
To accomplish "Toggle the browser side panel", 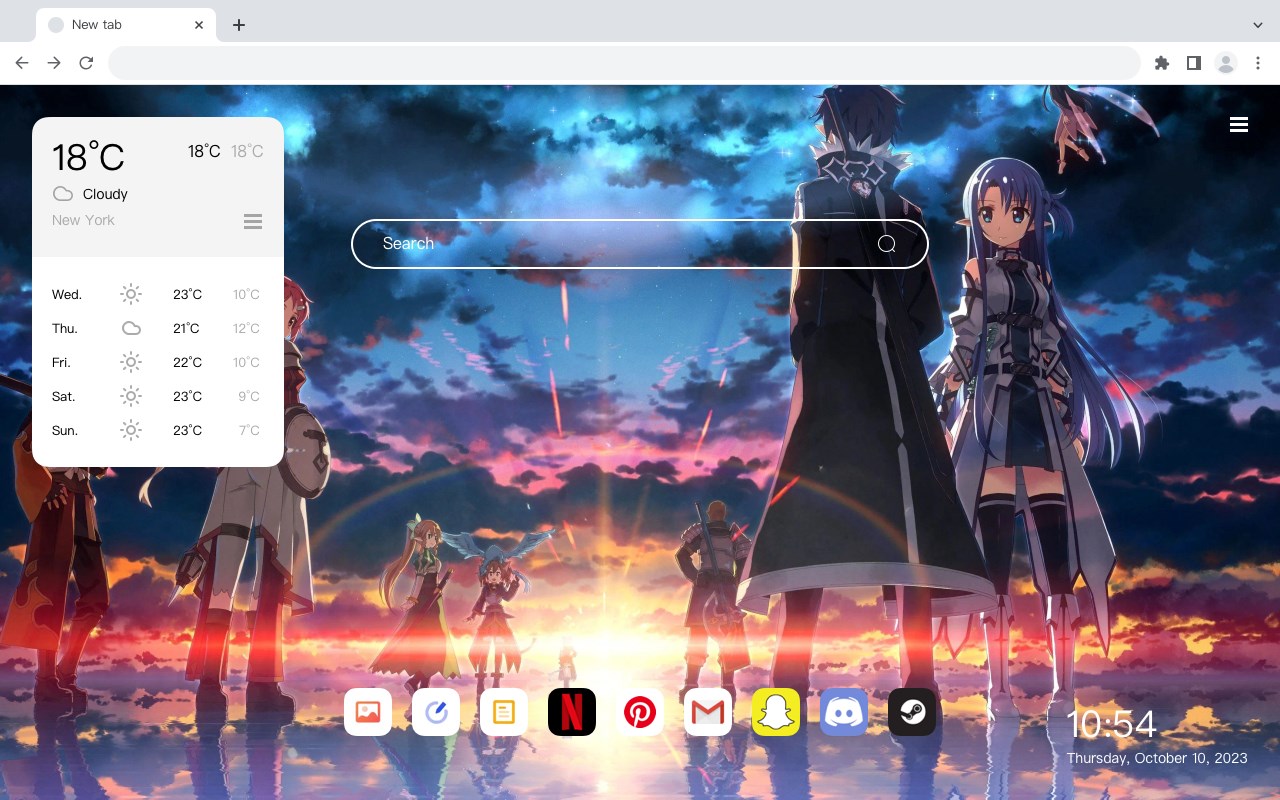I will 1193,63.
